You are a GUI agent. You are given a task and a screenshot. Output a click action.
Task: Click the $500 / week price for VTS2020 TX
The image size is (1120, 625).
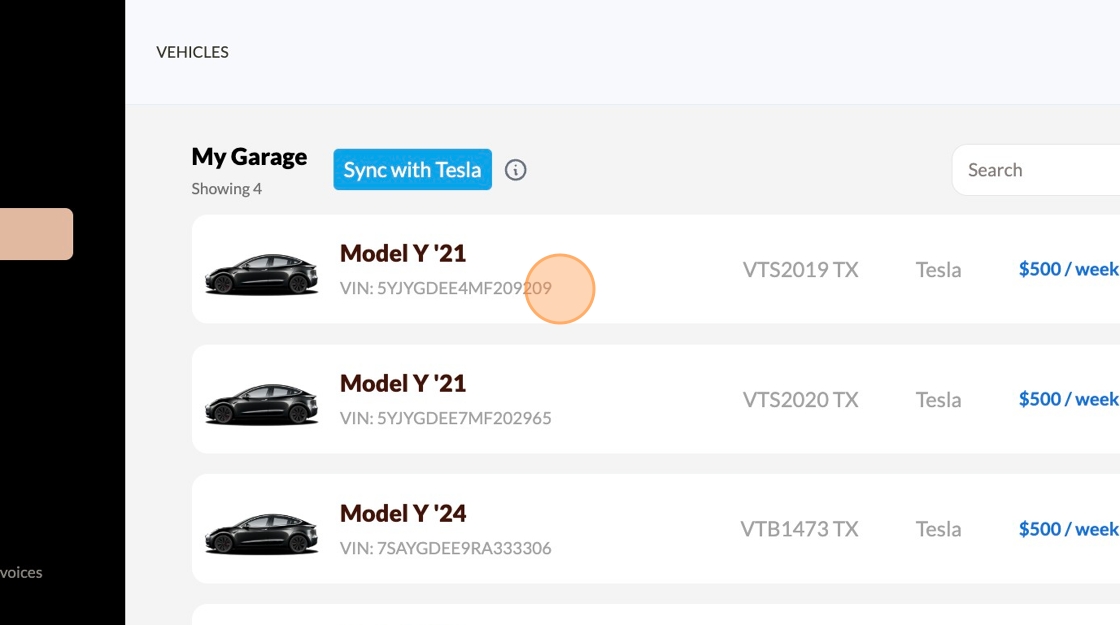[x=1068, y=399]
